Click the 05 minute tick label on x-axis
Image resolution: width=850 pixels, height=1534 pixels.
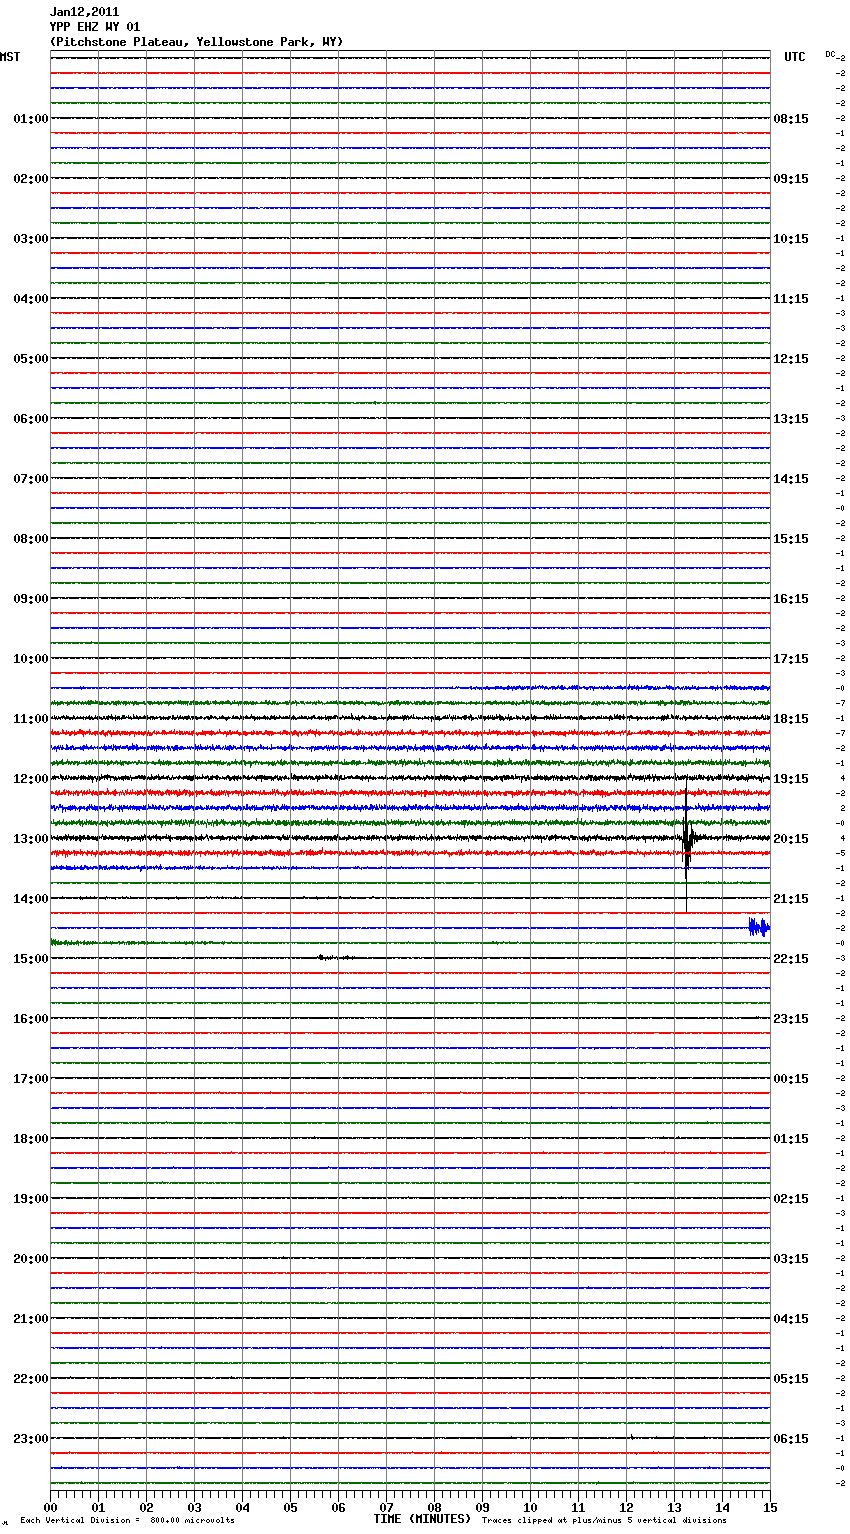pos(290,1507)
